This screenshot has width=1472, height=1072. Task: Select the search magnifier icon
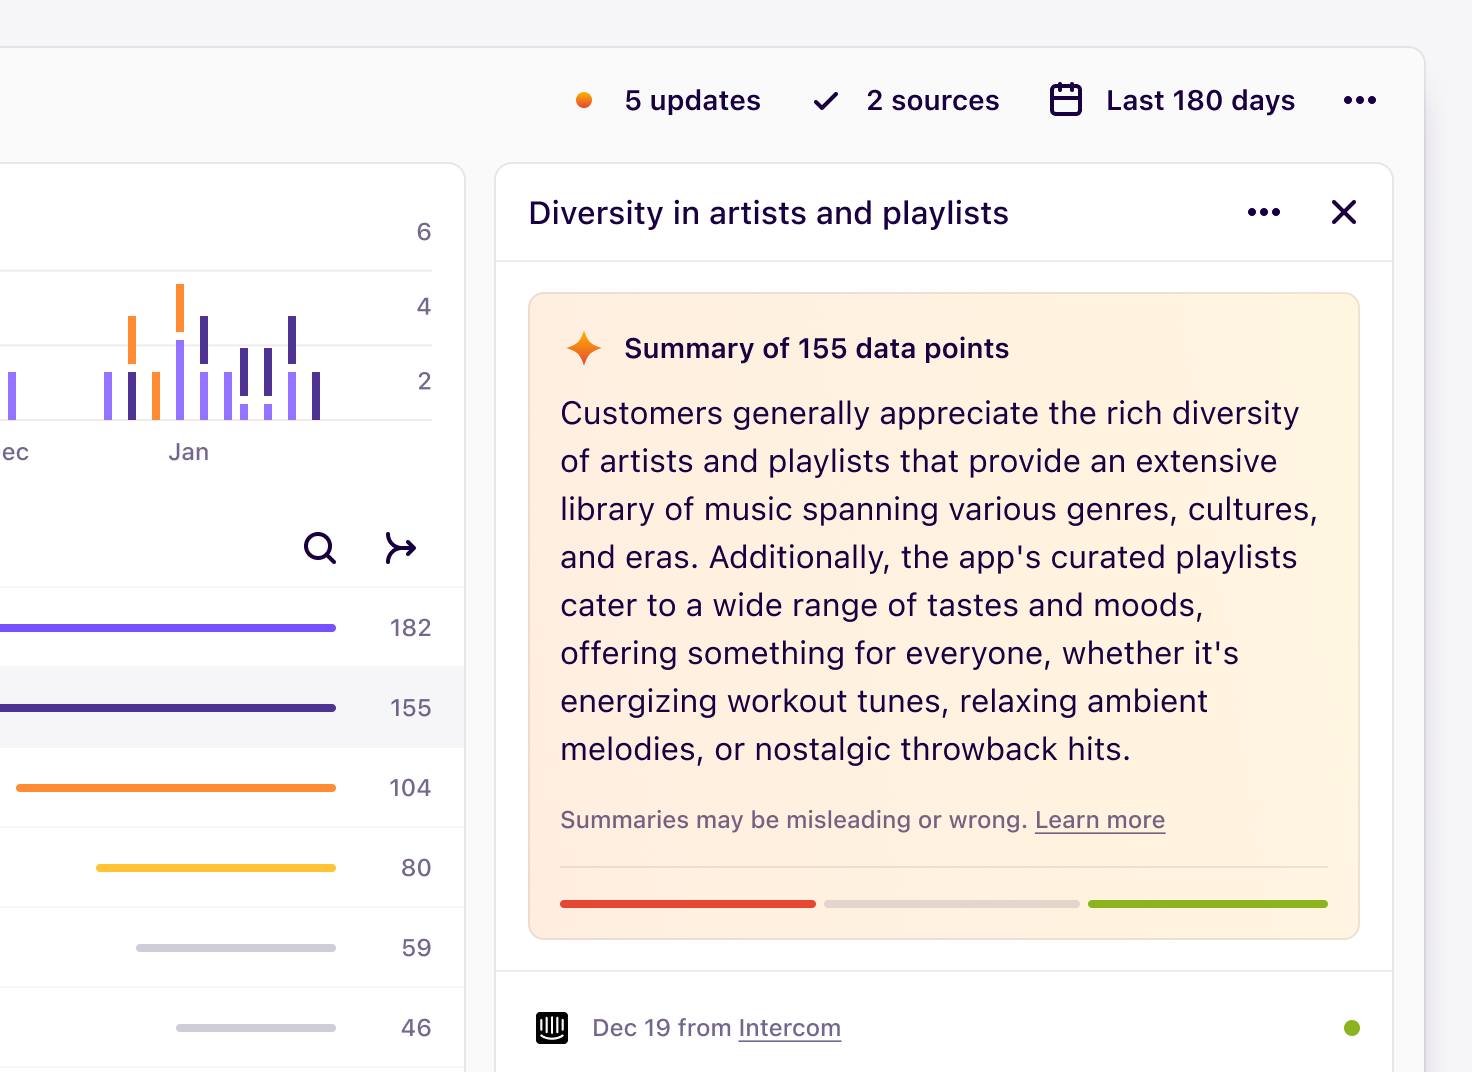(x=320, y=548)
